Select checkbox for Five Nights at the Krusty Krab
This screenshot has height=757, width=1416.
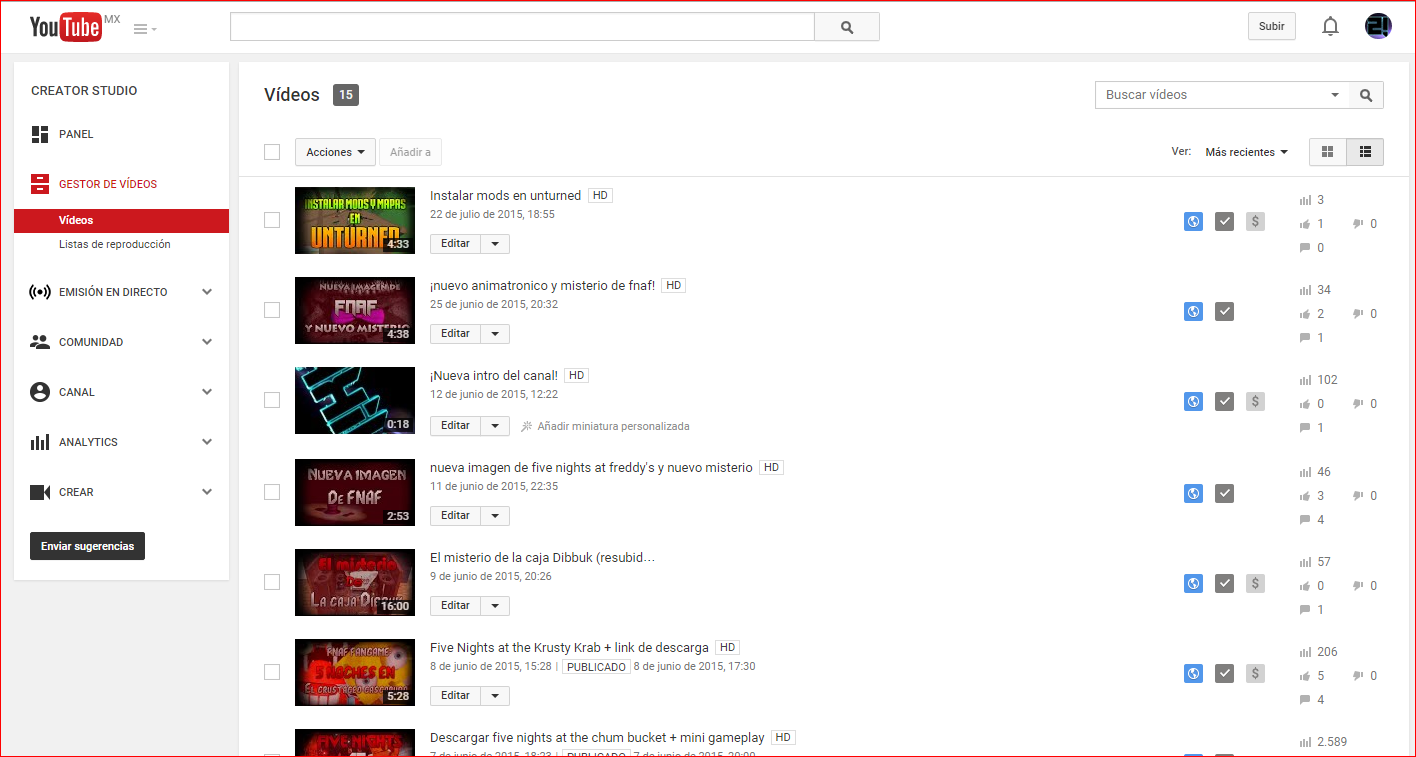point(272,672)
